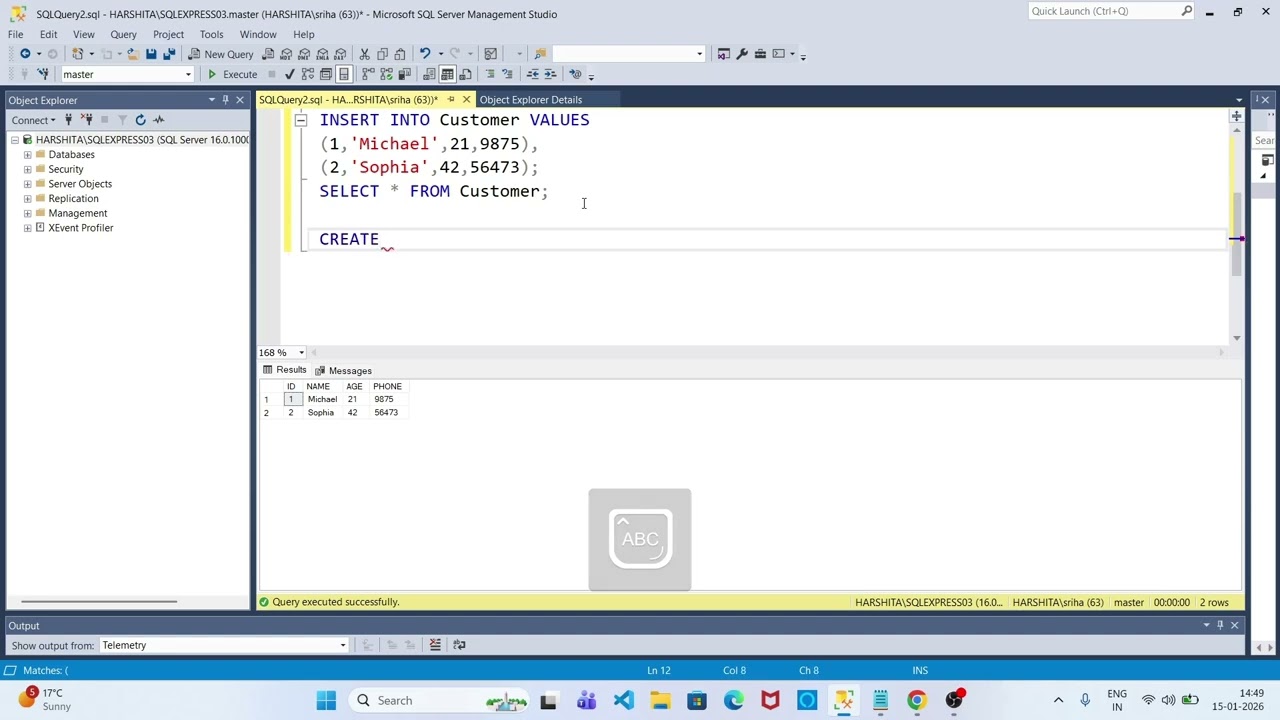Select the Replication tree item
Image resolution: width=1280 pixels, height=720 pixels.
coord(73,198)
